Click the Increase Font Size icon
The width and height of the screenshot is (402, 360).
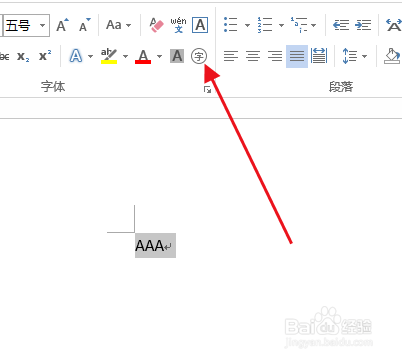(x=62, y=25)
